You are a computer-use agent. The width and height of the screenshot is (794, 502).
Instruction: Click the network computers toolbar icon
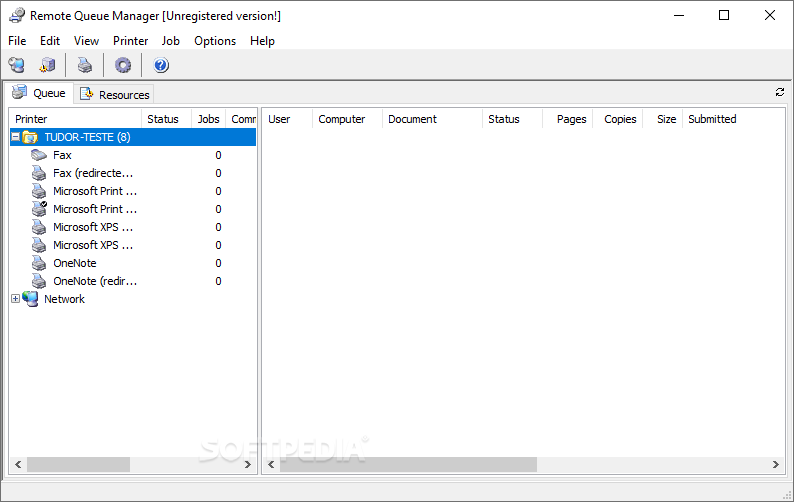click(17, 65)
